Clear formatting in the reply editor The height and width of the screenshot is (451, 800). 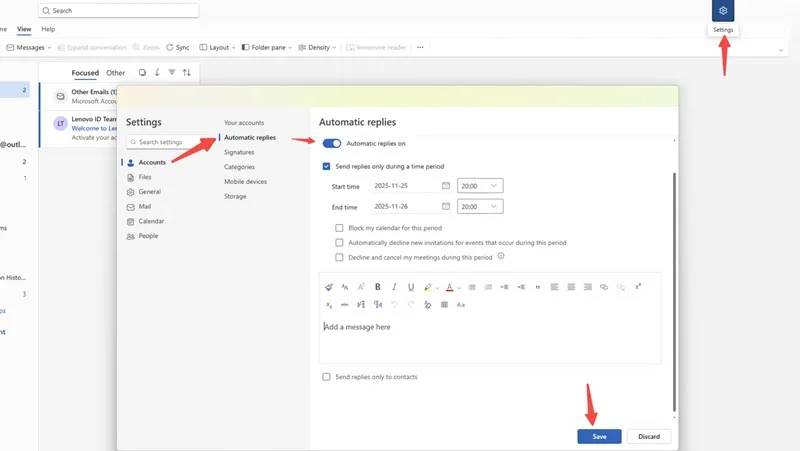pos(428,305)
